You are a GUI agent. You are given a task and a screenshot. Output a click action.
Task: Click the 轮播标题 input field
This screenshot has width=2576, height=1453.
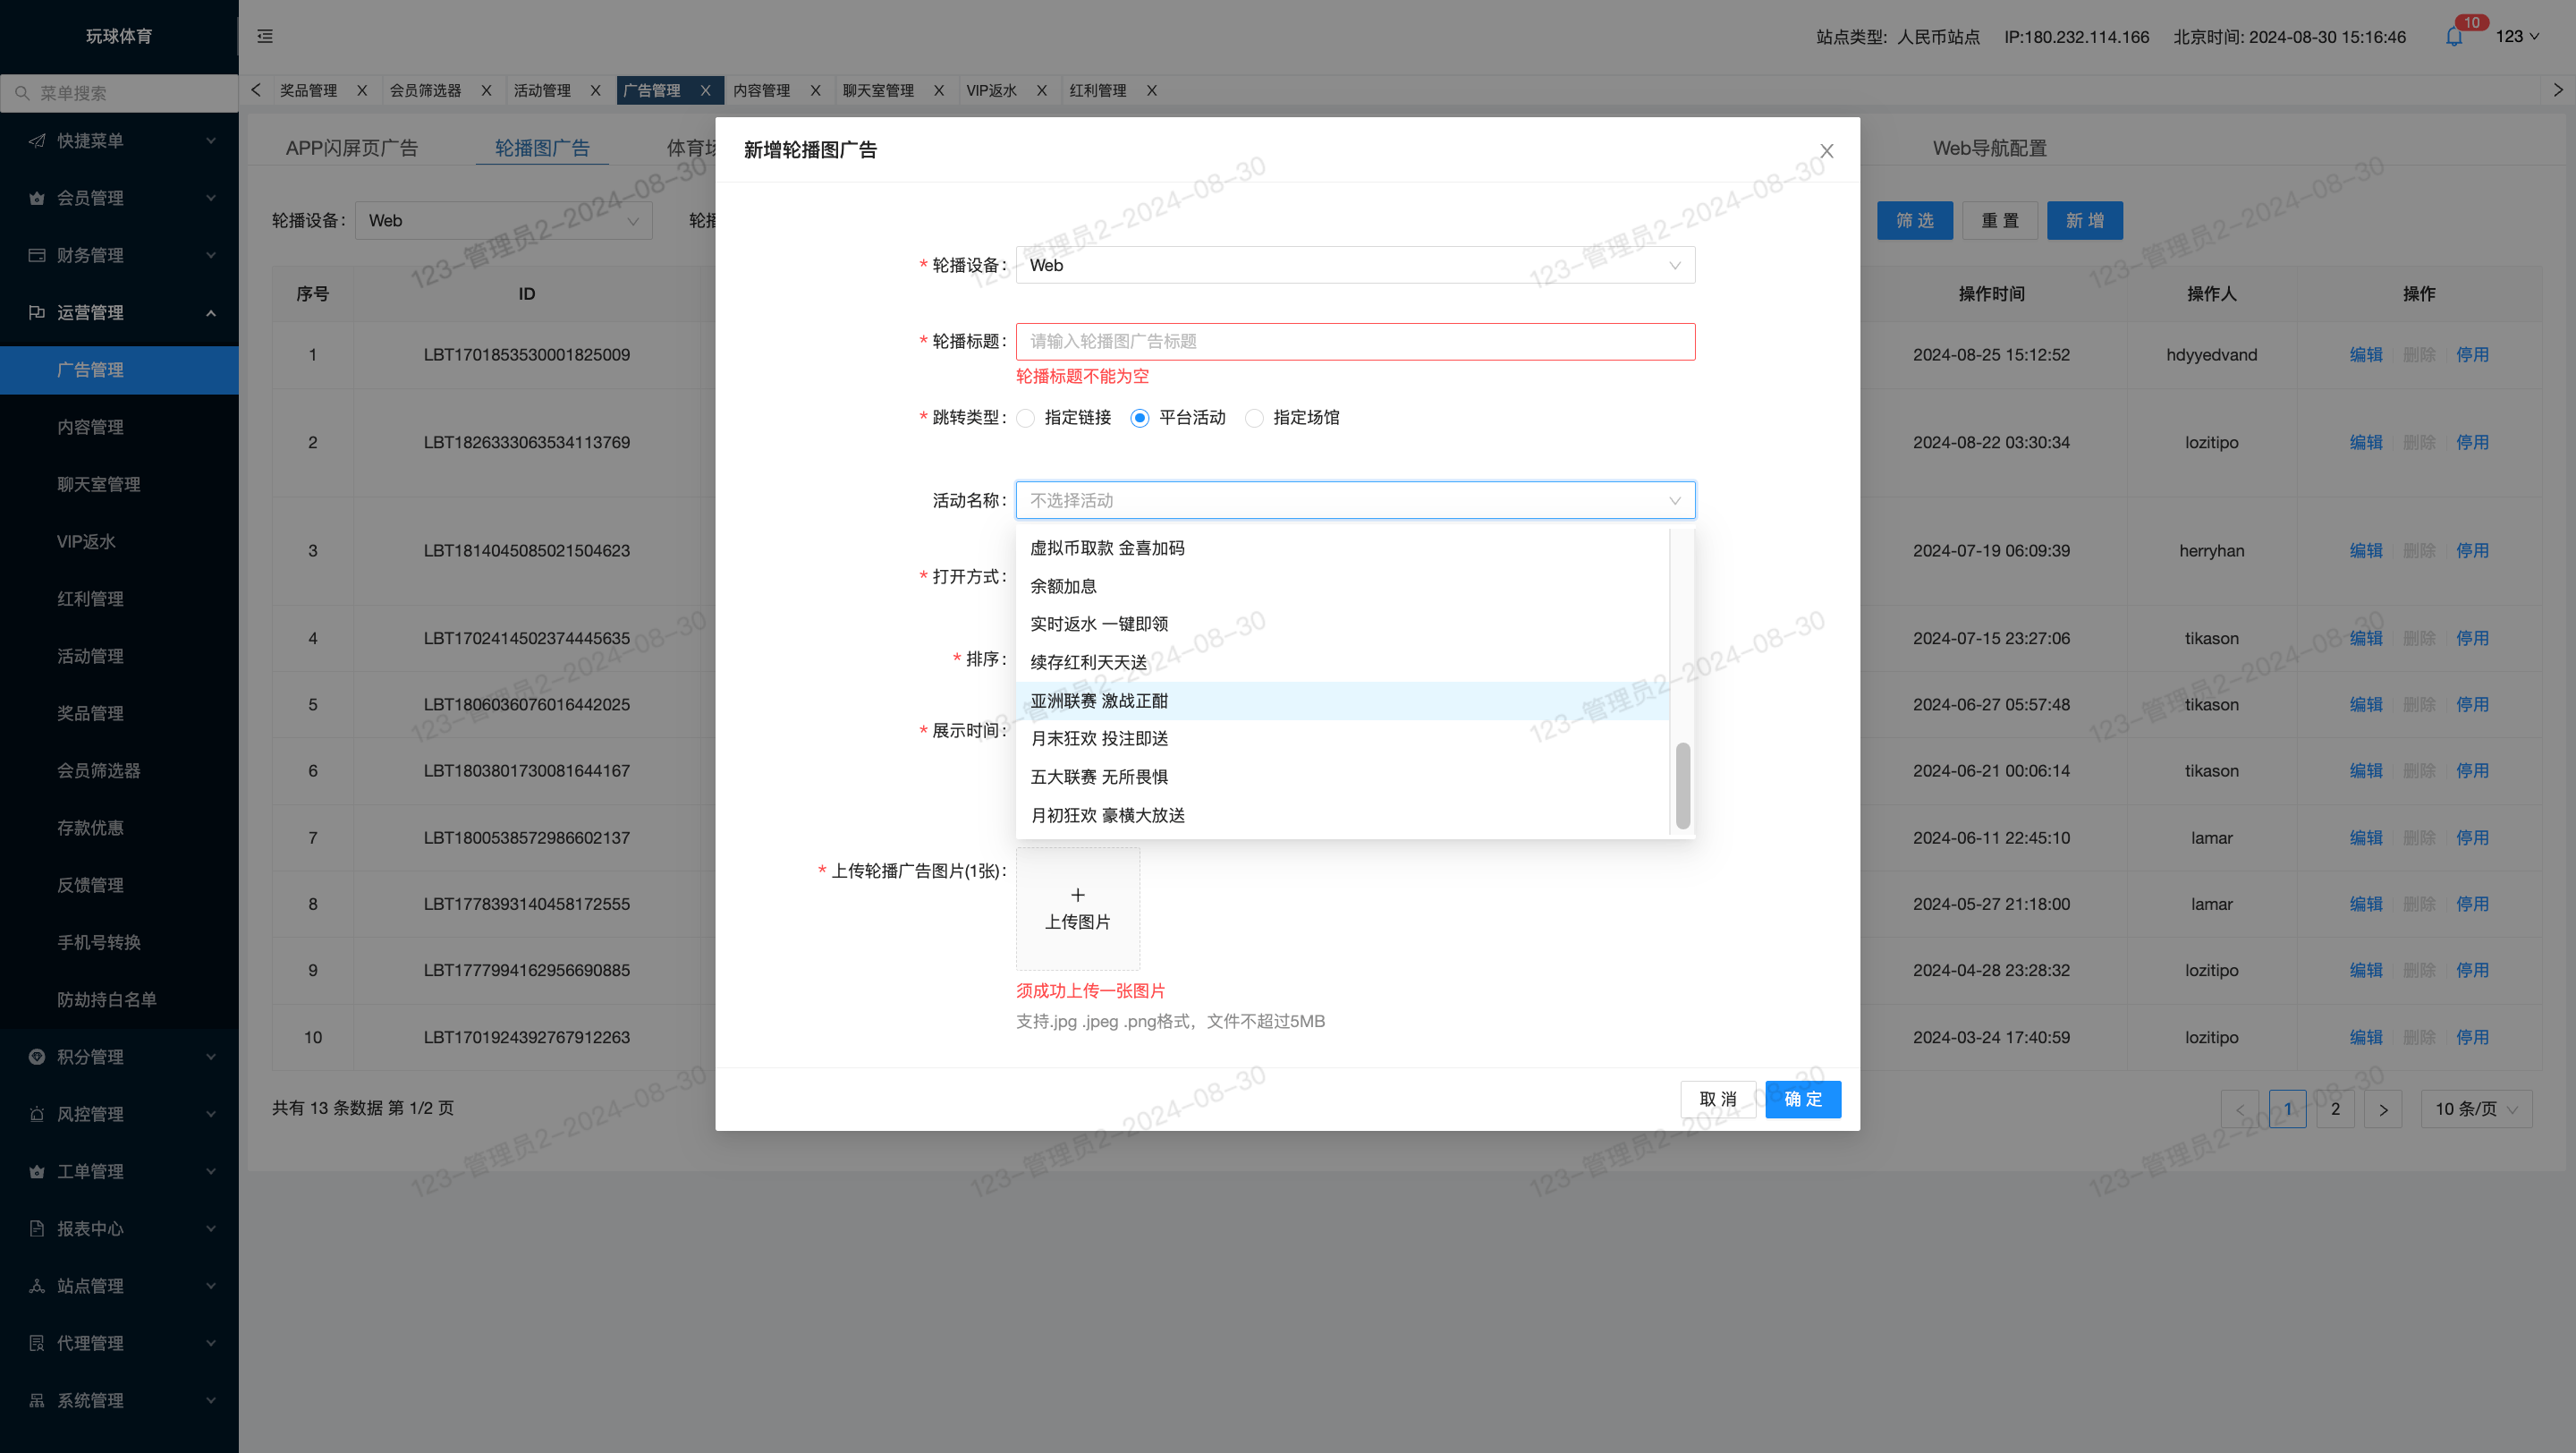click(x=1355, y=341)
